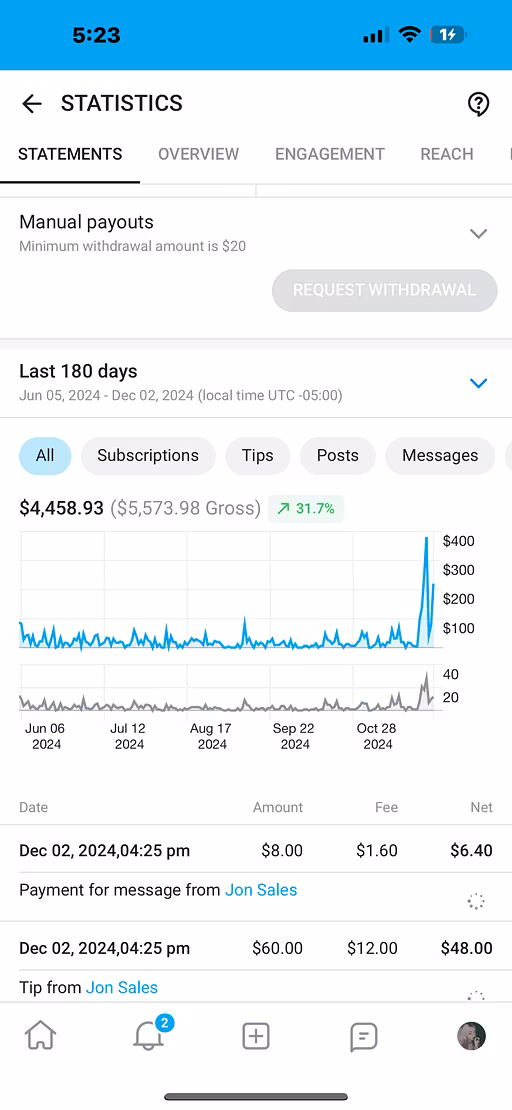This screenshot has width=512, height=1110.
Task: Select the Subscriptions filter chip
Action: [148, 455]
